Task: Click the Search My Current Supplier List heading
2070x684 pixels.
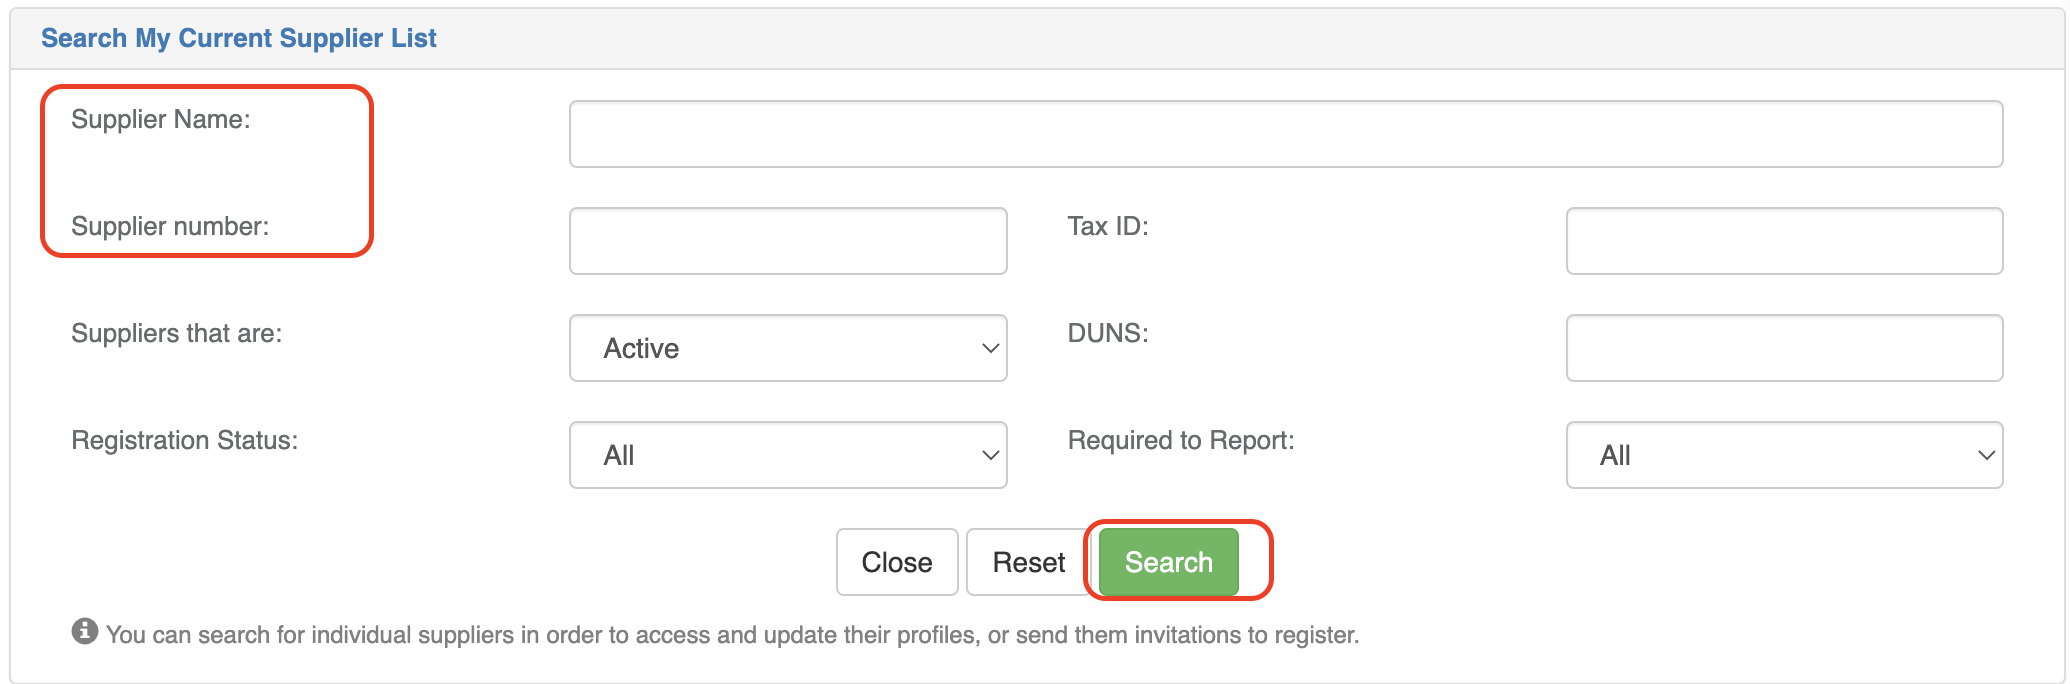Action: [239, 38]
